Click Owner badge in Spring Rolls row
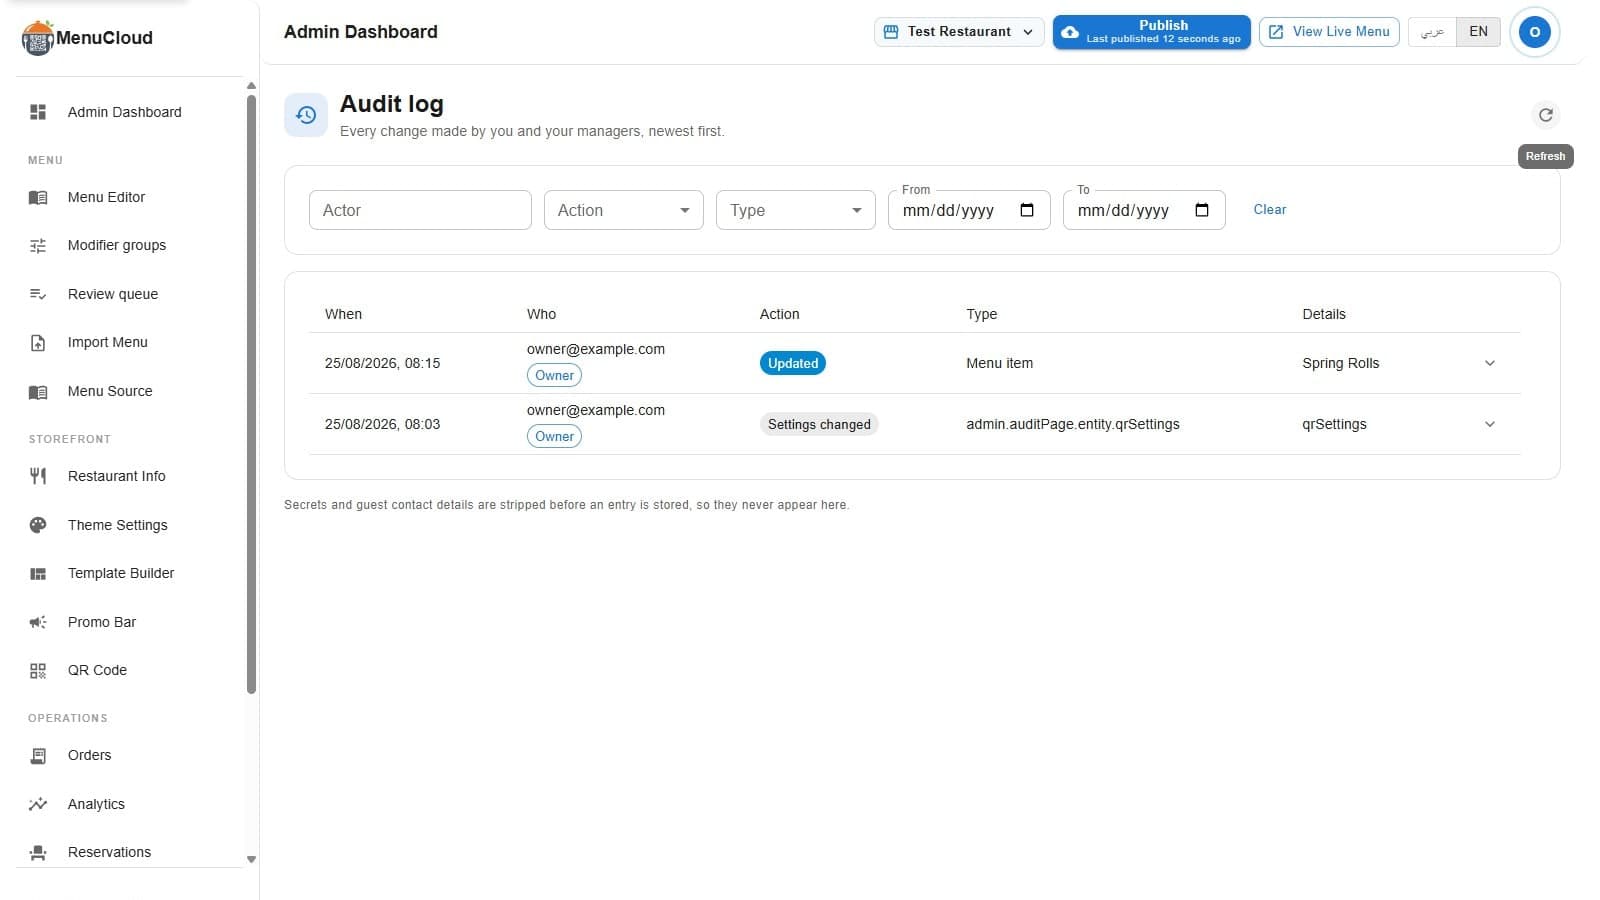Screen dimensions: 1600x900 [x=554, y=376]
